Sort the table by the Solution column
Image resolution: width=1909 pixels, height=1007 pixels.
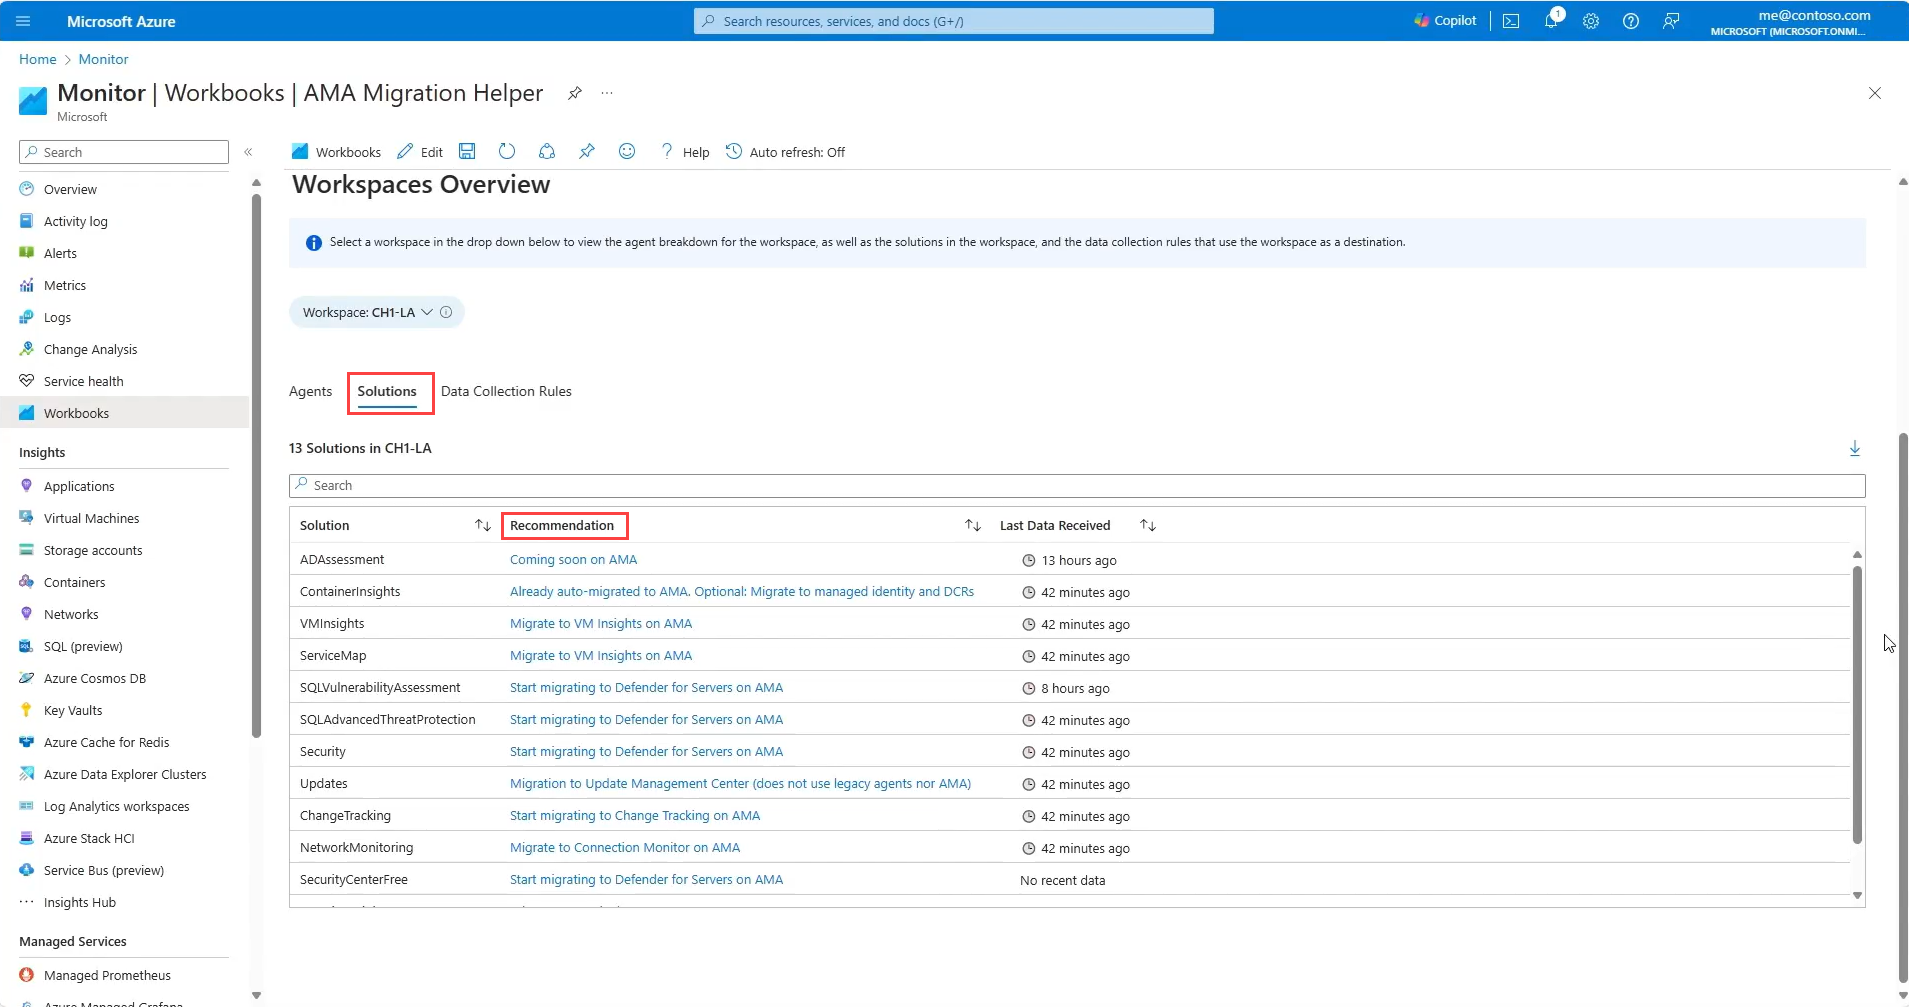[483, 526]
